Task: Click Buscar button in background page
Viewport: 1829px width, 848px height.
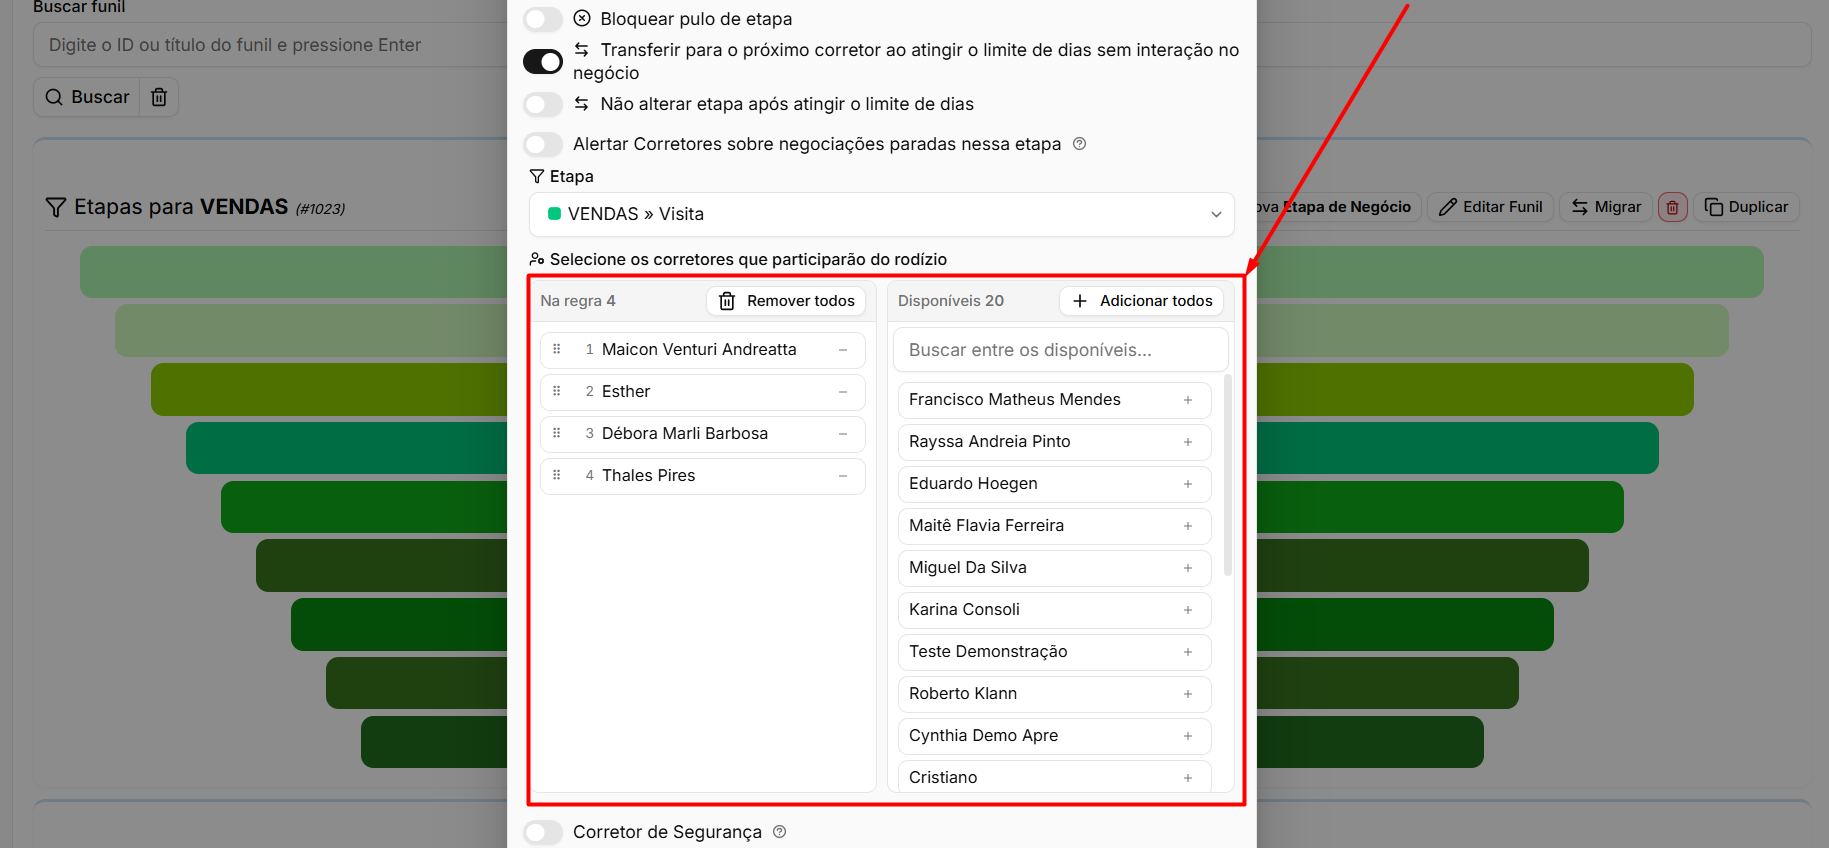Action: [87, 97]
